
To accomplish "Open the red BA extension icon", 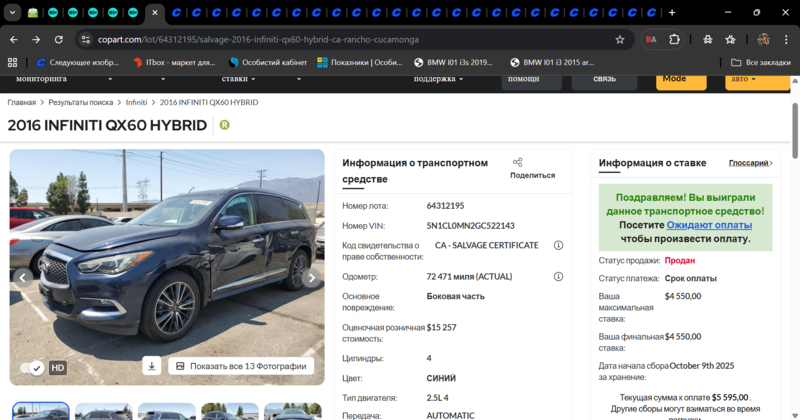I will pyautogui.click(x=651, y=39).
